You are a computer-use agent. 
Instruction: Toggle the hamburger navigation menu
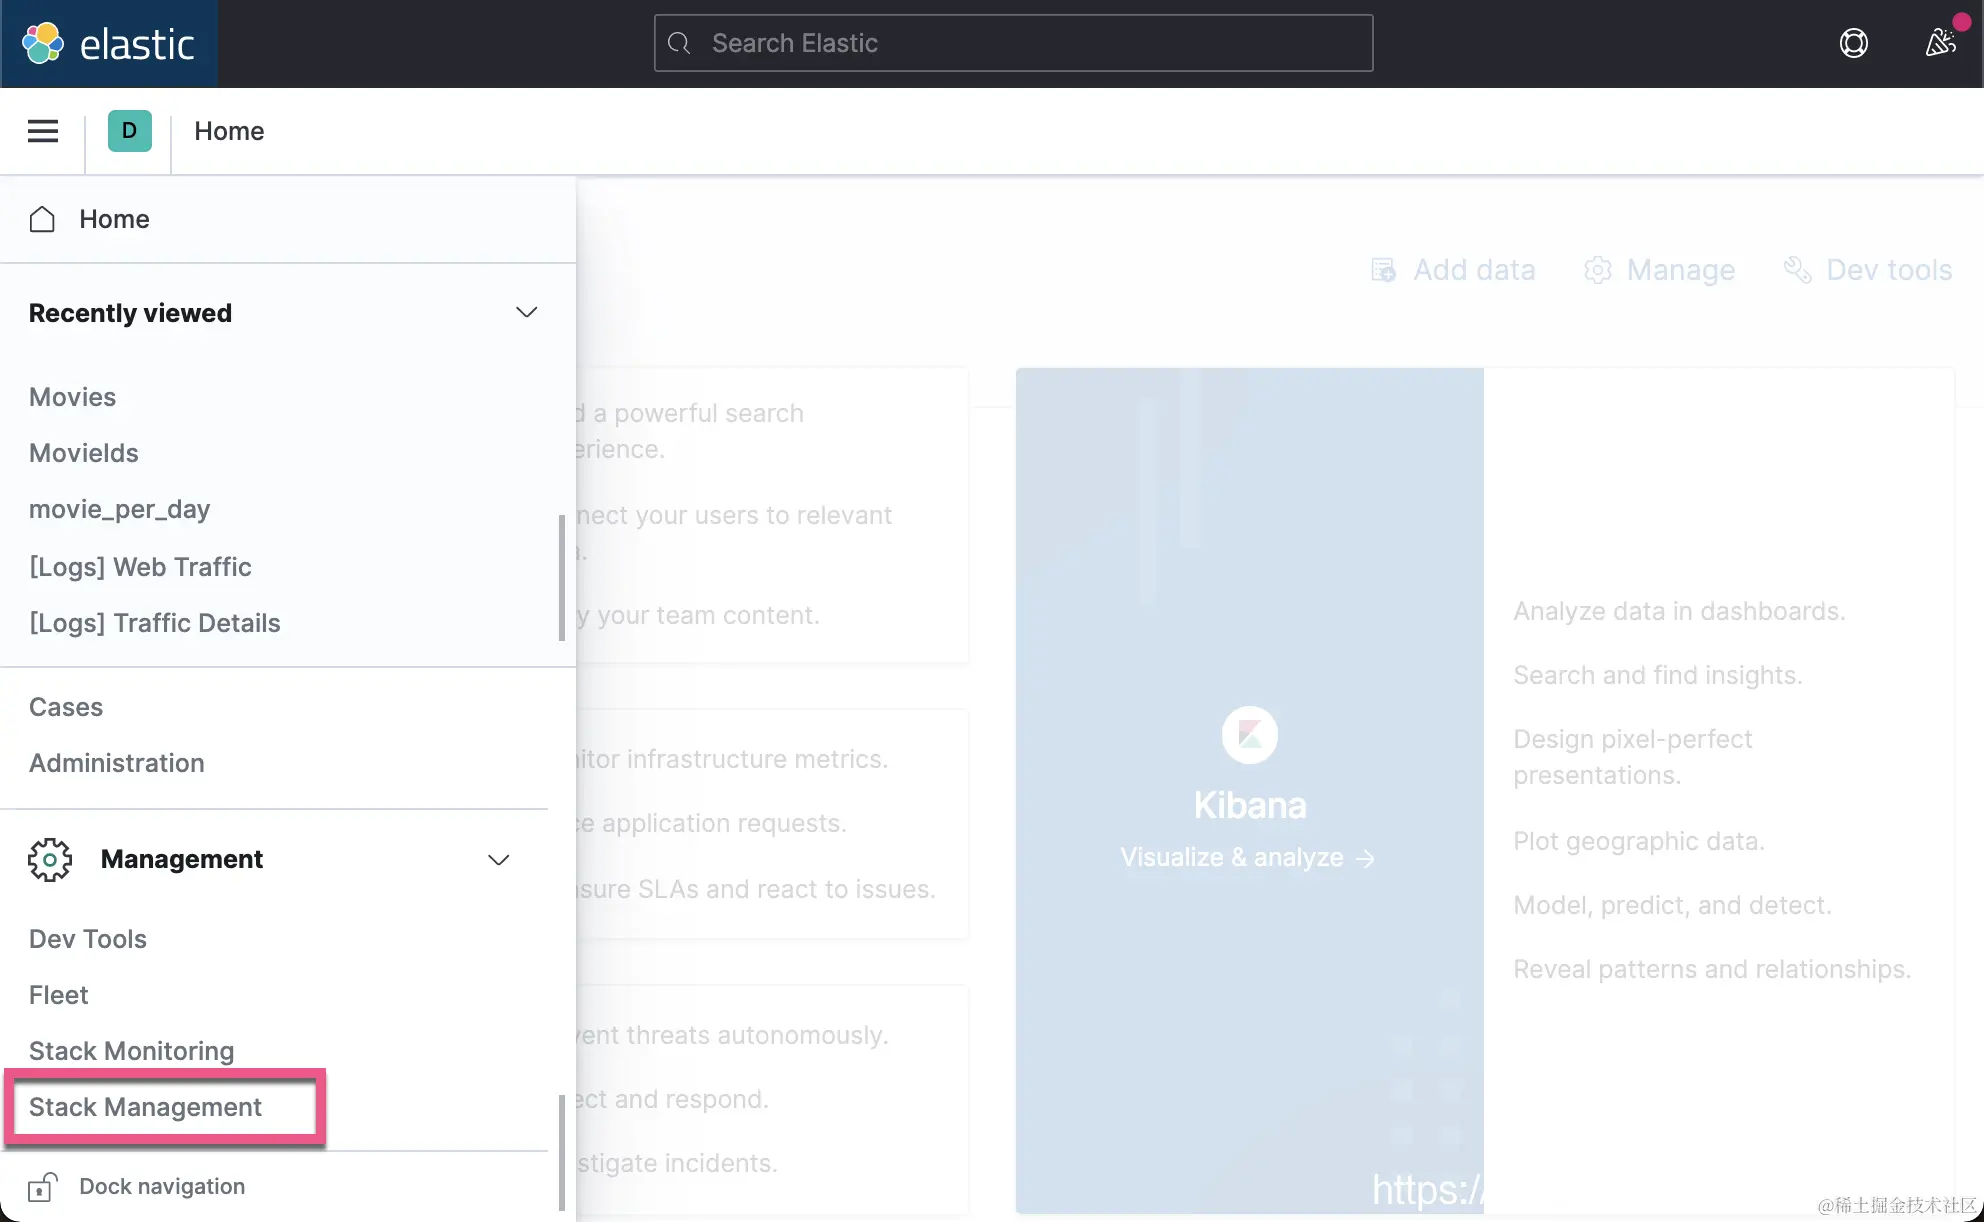pyautogui.click(x=42, y=131)
